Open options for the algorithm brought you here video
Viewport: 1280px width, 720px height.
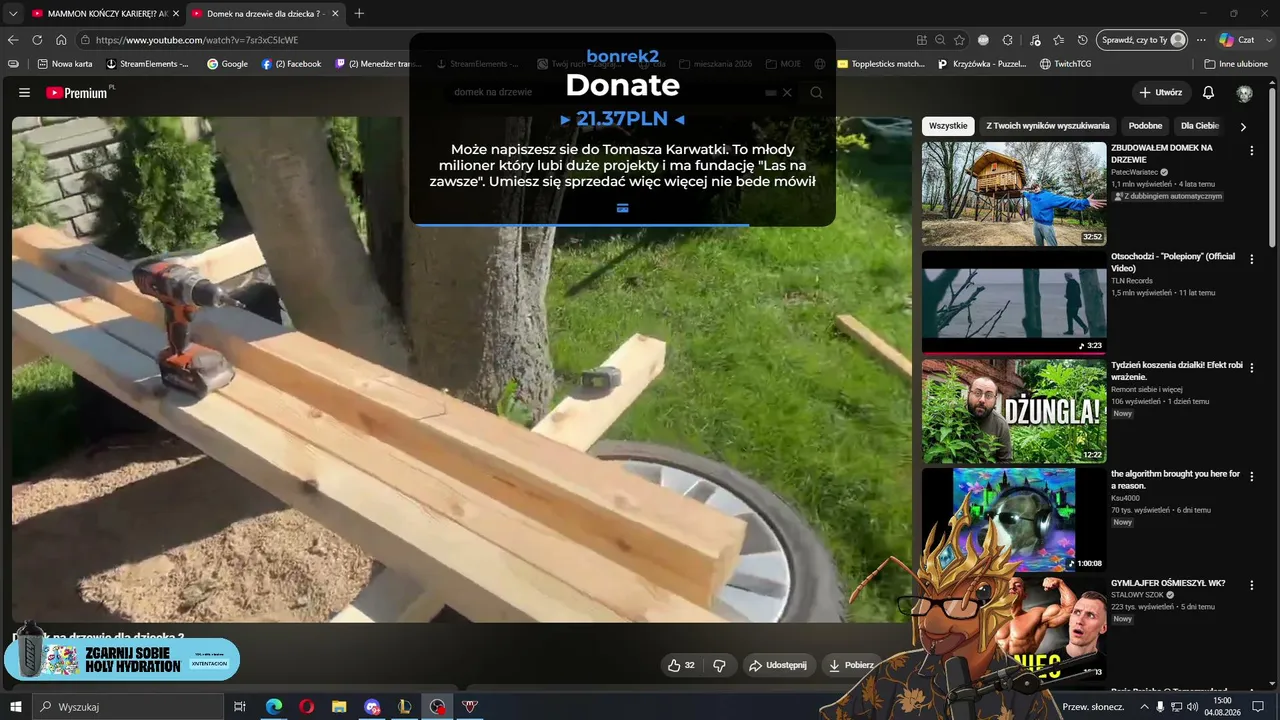coord(1252,477)
